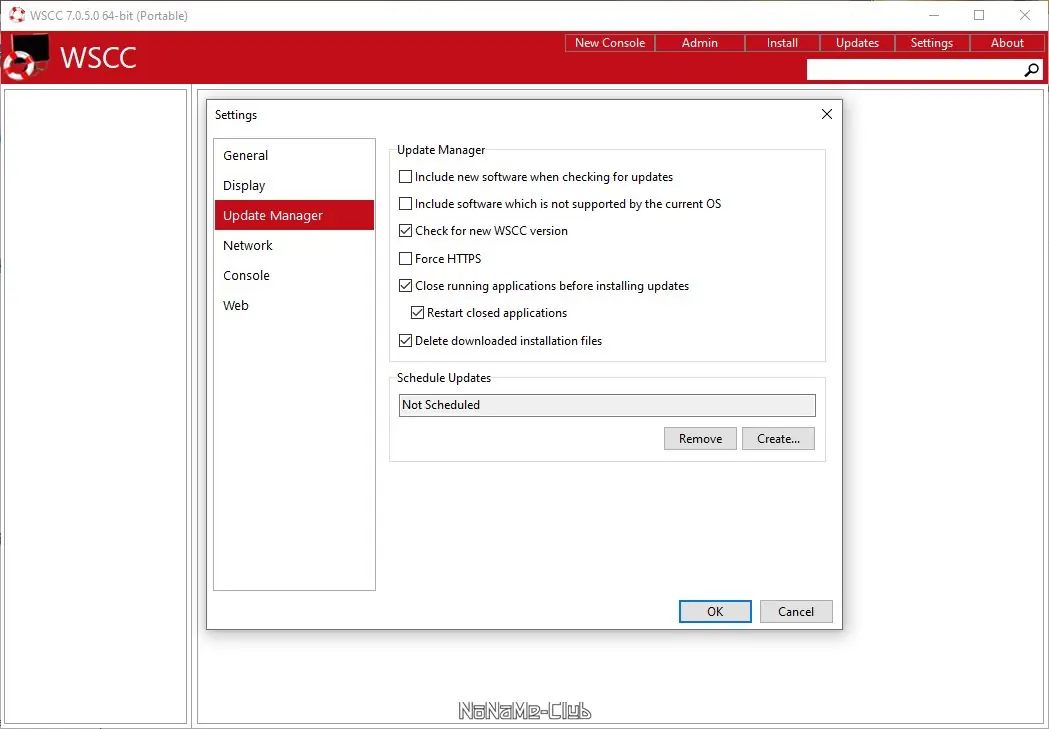Open Updates from the top toolbar

pyautogui.click(x=857, y=43)
